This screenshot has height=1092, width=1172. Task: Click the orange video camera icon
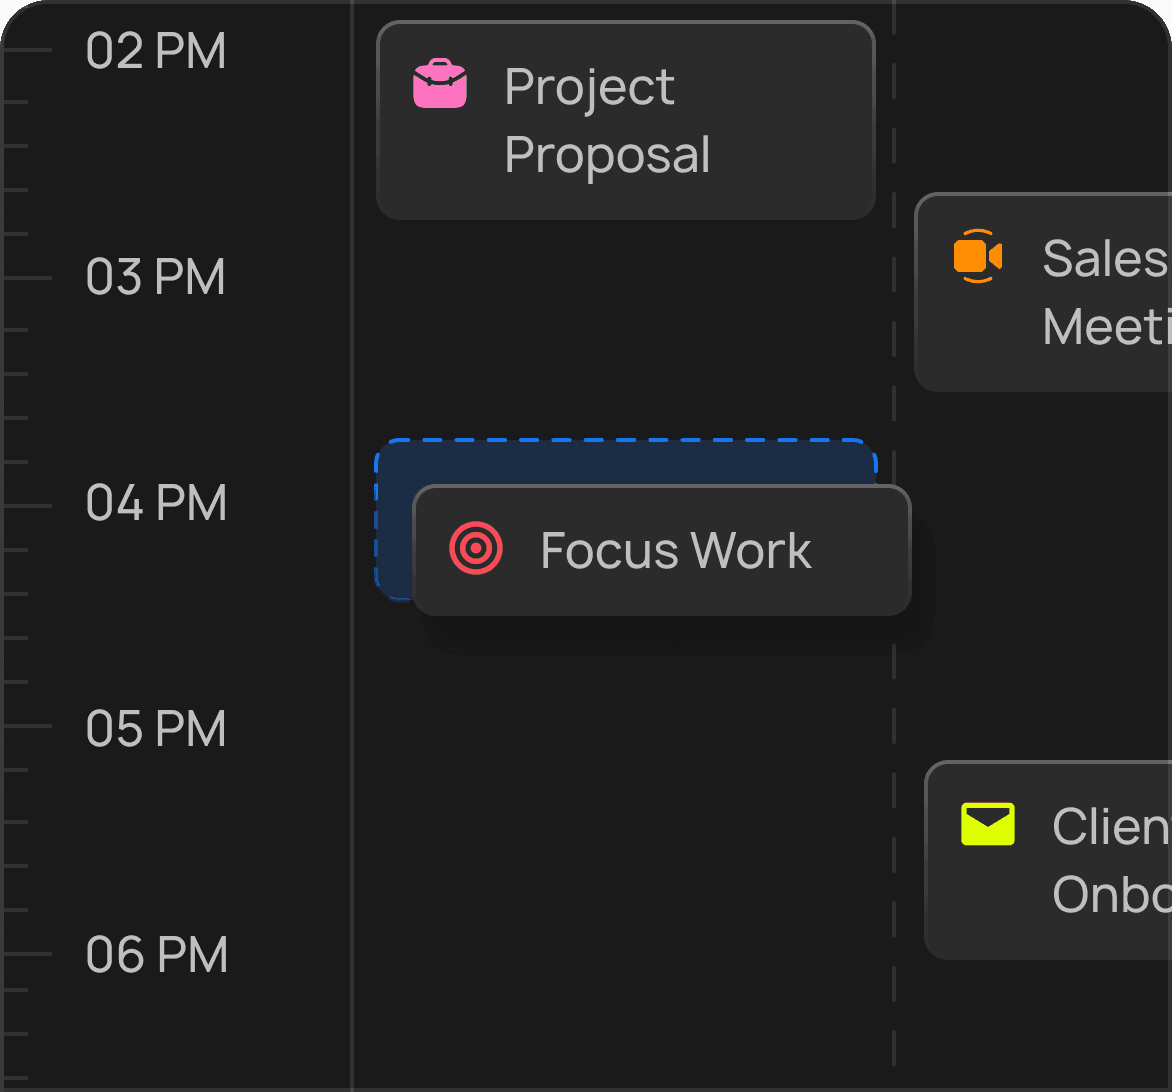(977, 257)
